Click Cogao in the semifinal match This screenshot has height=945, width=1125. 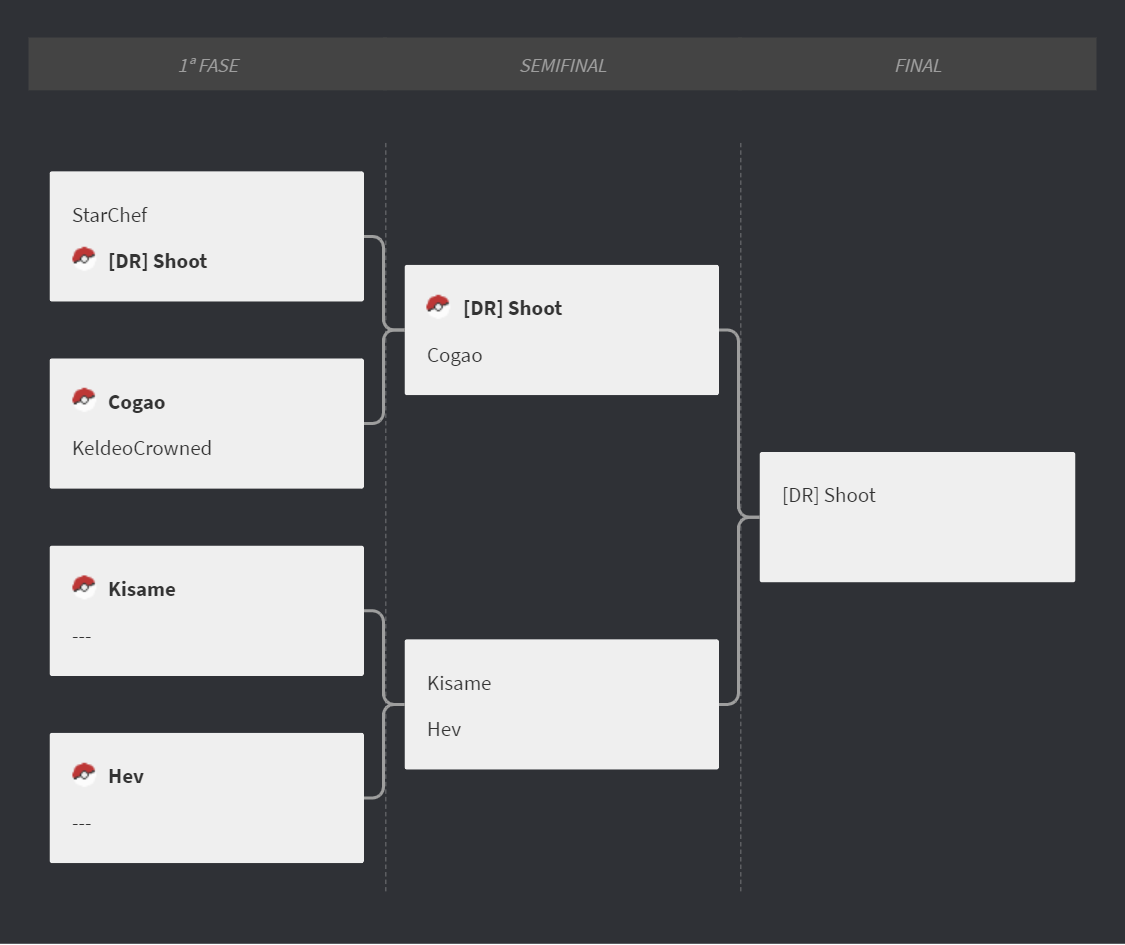coord(454,356)
